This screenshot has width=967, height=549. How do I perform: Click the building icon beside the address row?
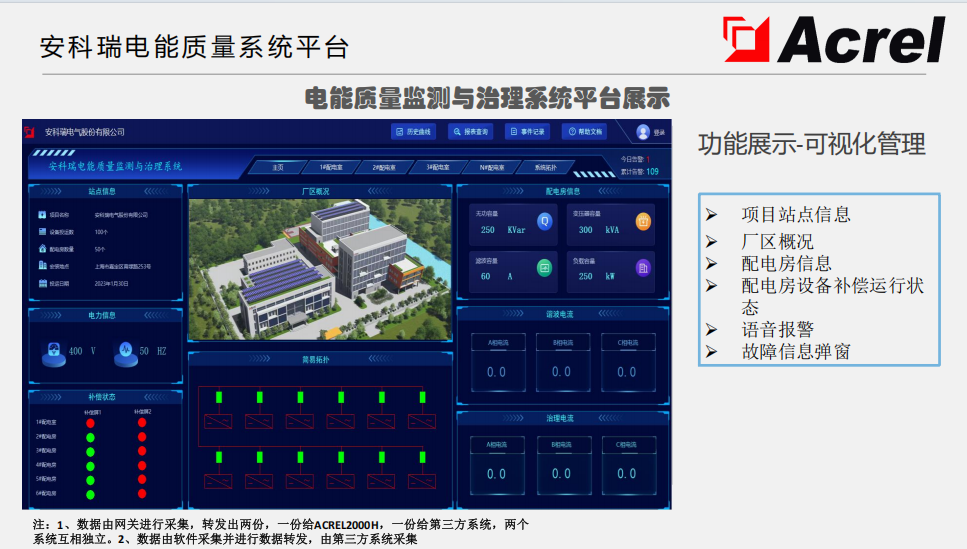pos(42,265)
